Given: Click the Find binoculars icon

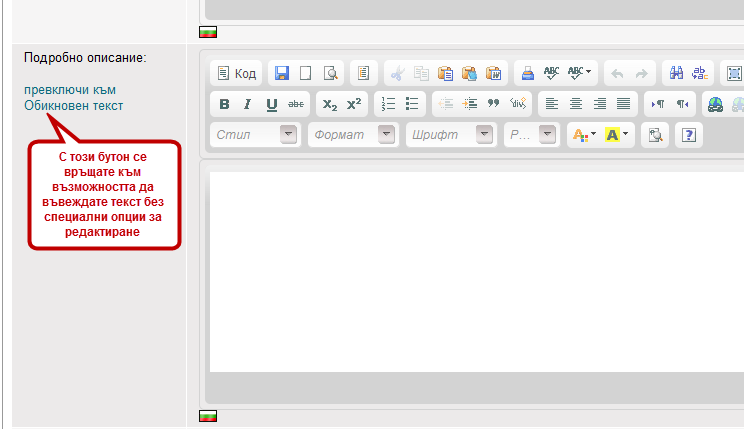Looking at the screenshot, I should [x=676, y=73].
